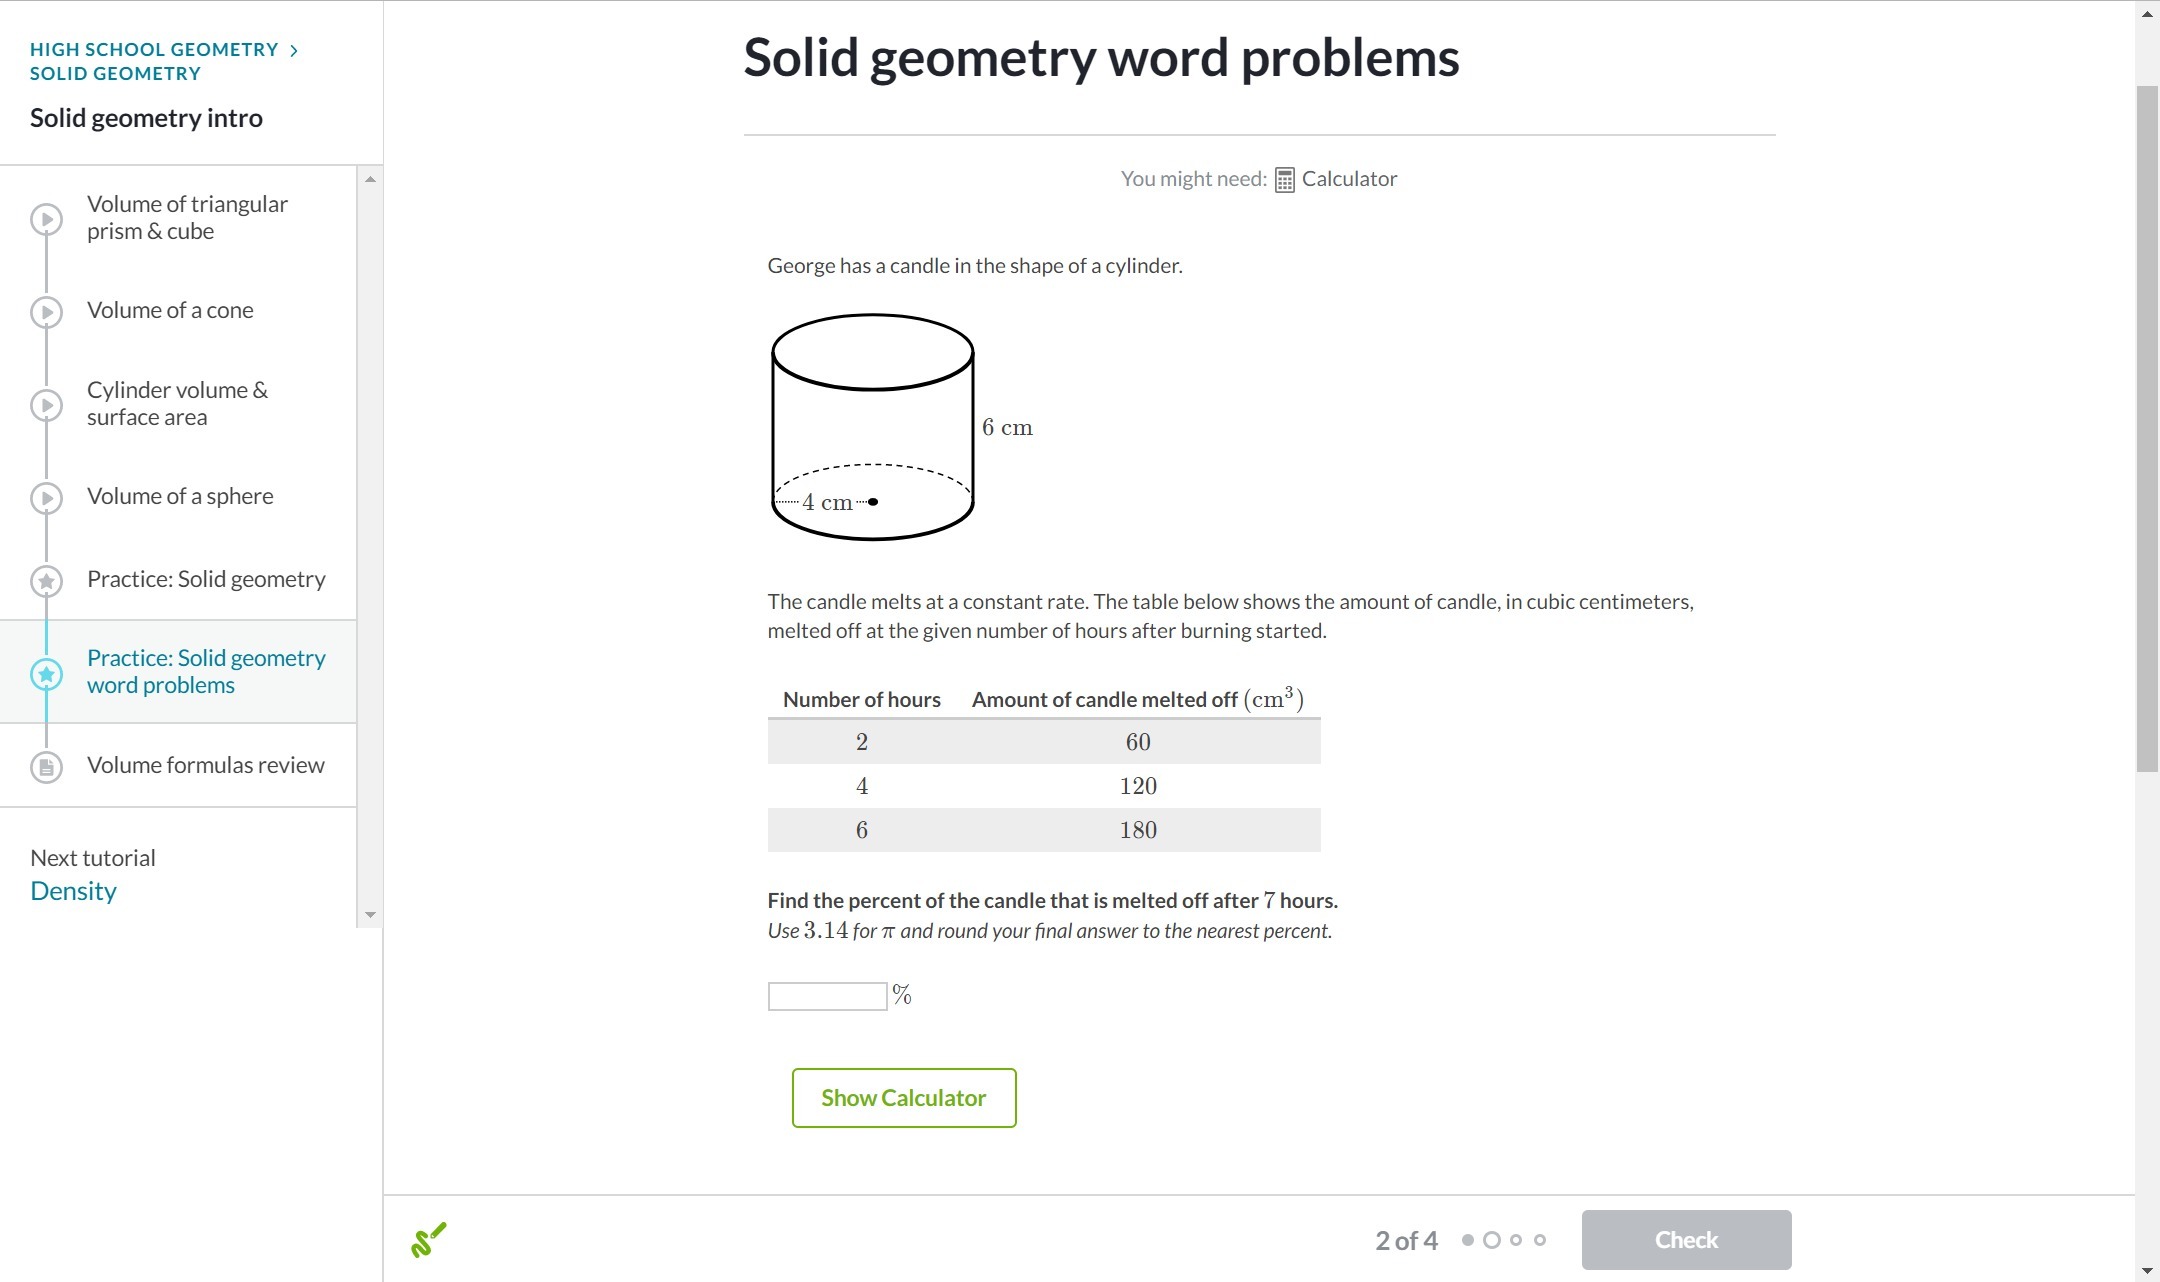Select the fourth progress dot
Viewport: 2160px width, 1282px height.
coord(1540,1240)
